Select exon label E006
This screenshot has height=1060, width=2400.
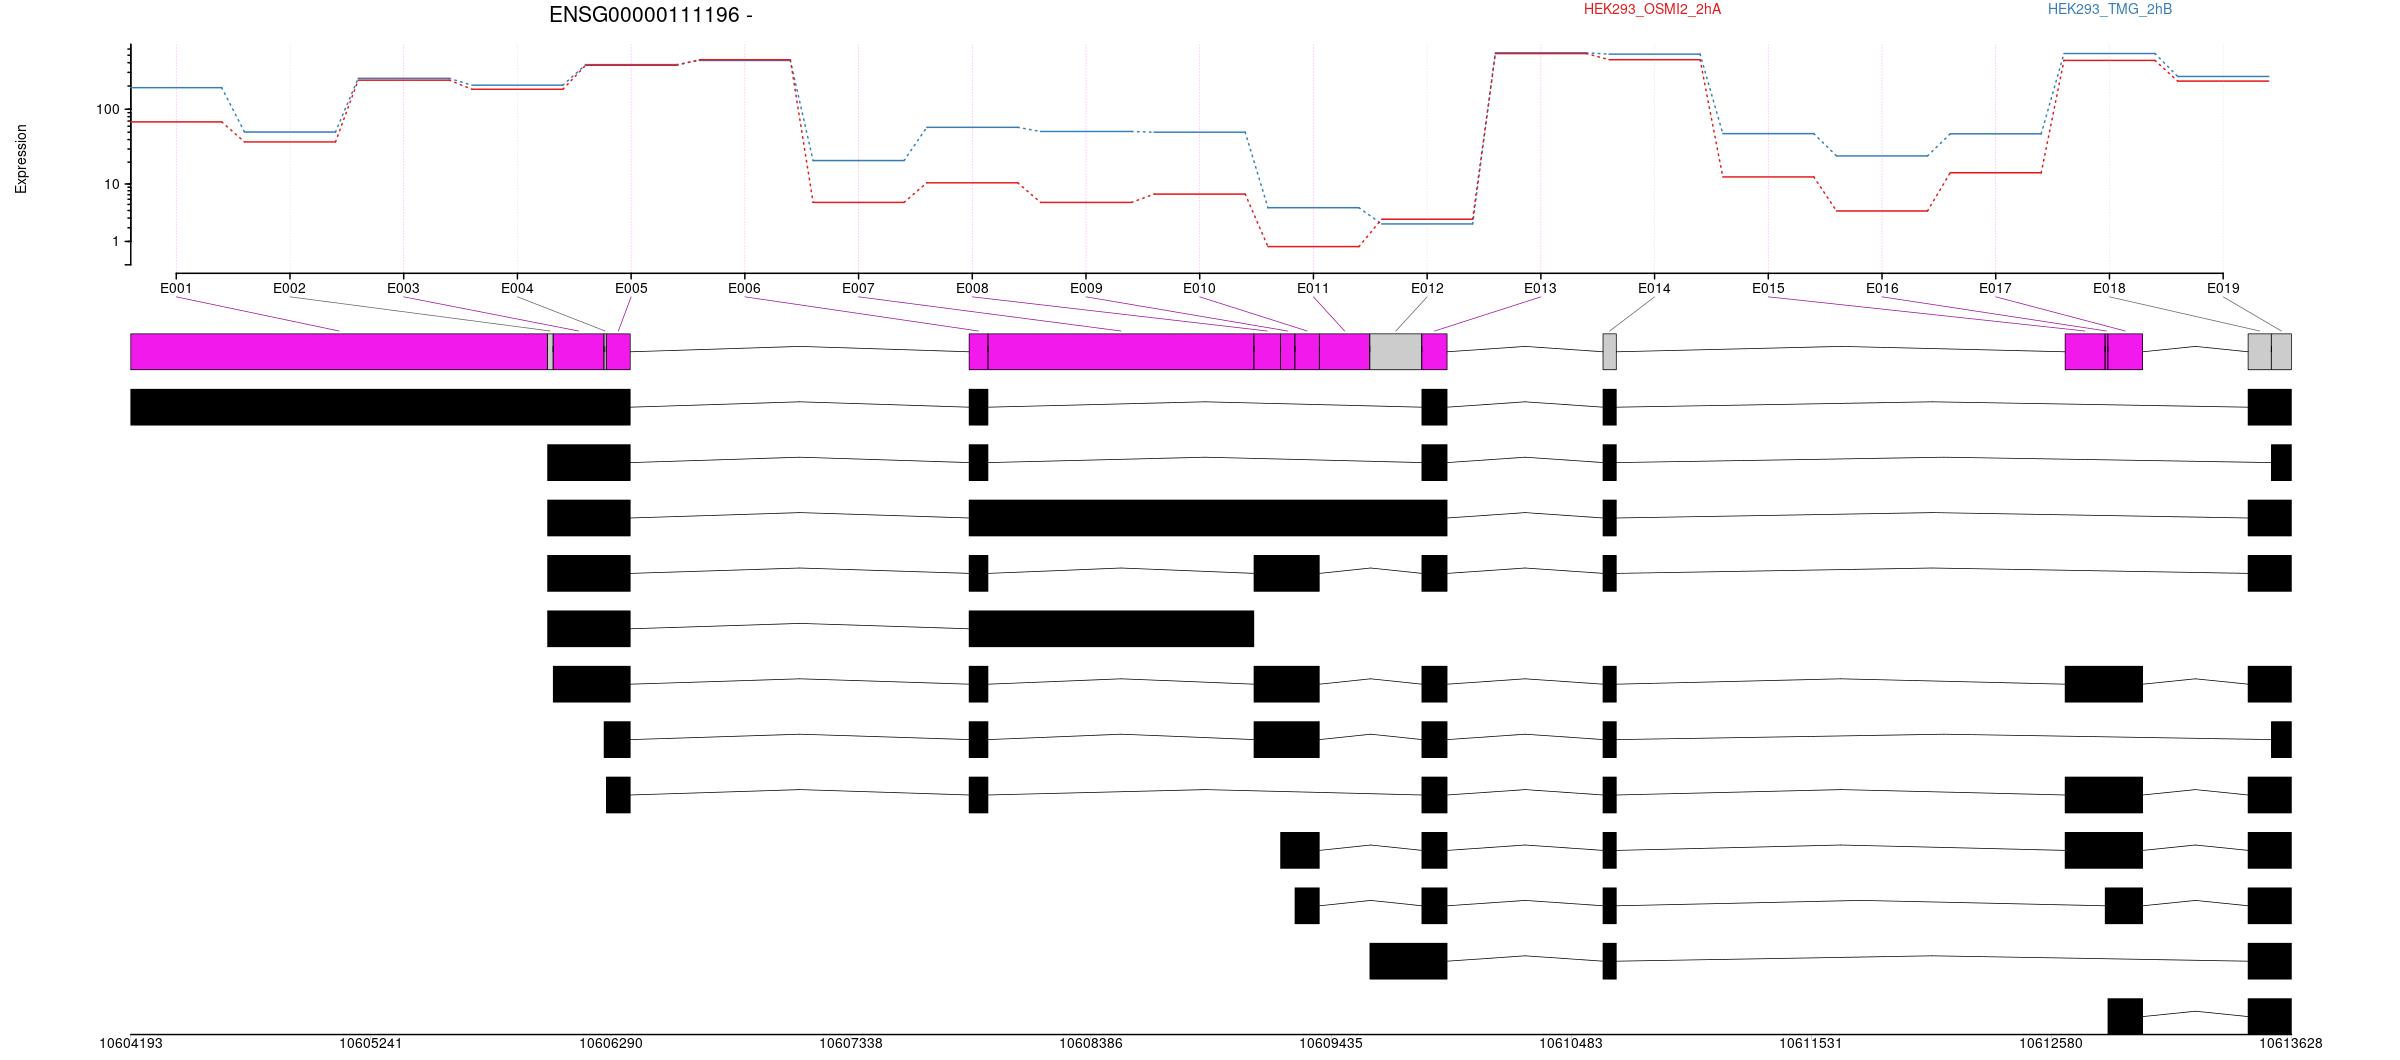click(744, 288)
